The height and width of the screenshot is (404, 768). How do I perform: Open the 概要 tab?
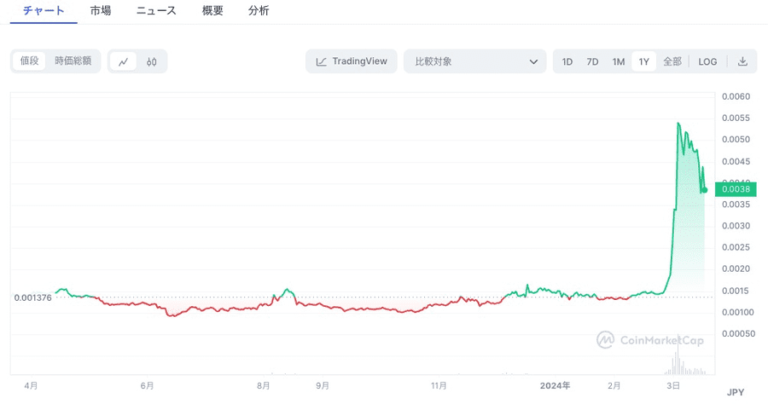pyautogui.click(x=212, y=11)
